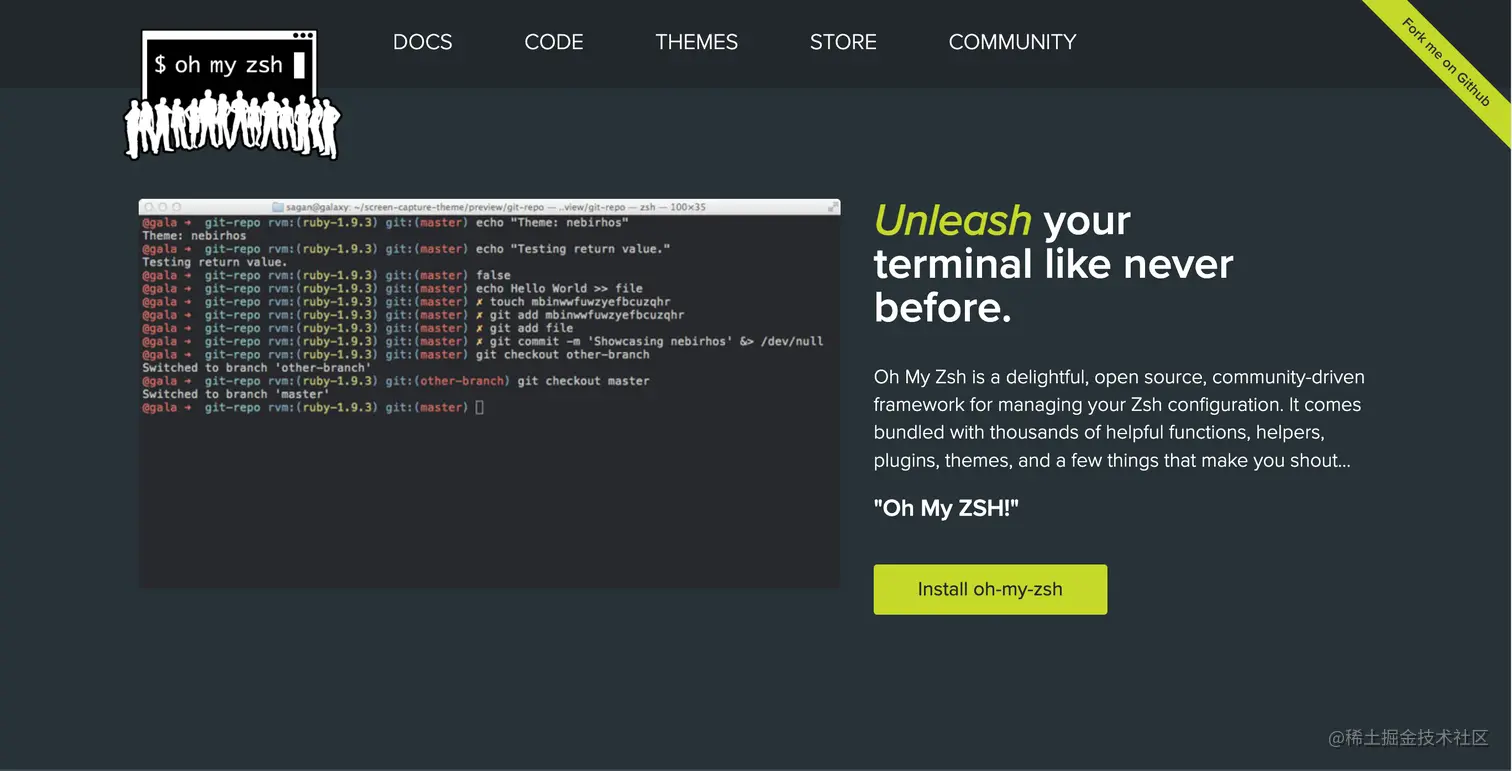The image size is (1512, 771).
Task: Click the terminal window title bar text
Action: 489,207
